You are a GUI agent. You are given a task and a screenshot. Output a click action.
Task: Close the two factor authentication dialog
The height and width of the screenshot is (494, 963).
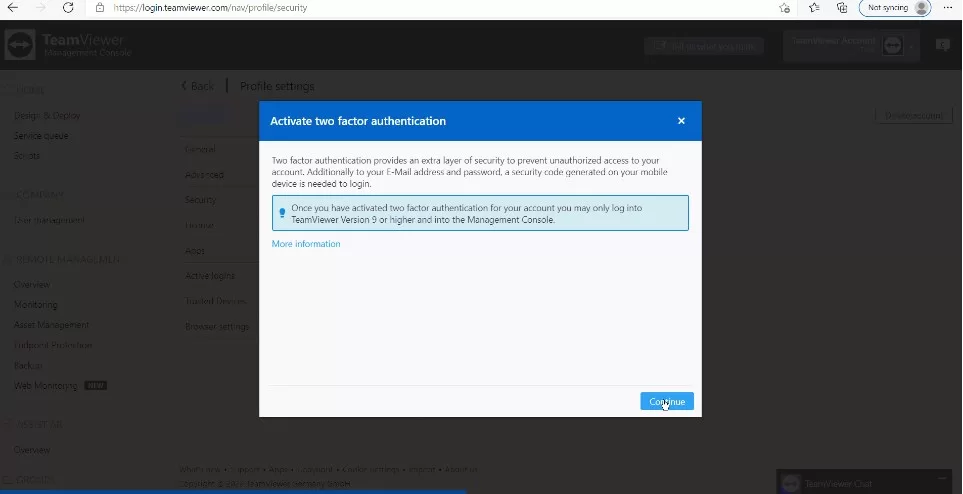(x=681, y=121)
